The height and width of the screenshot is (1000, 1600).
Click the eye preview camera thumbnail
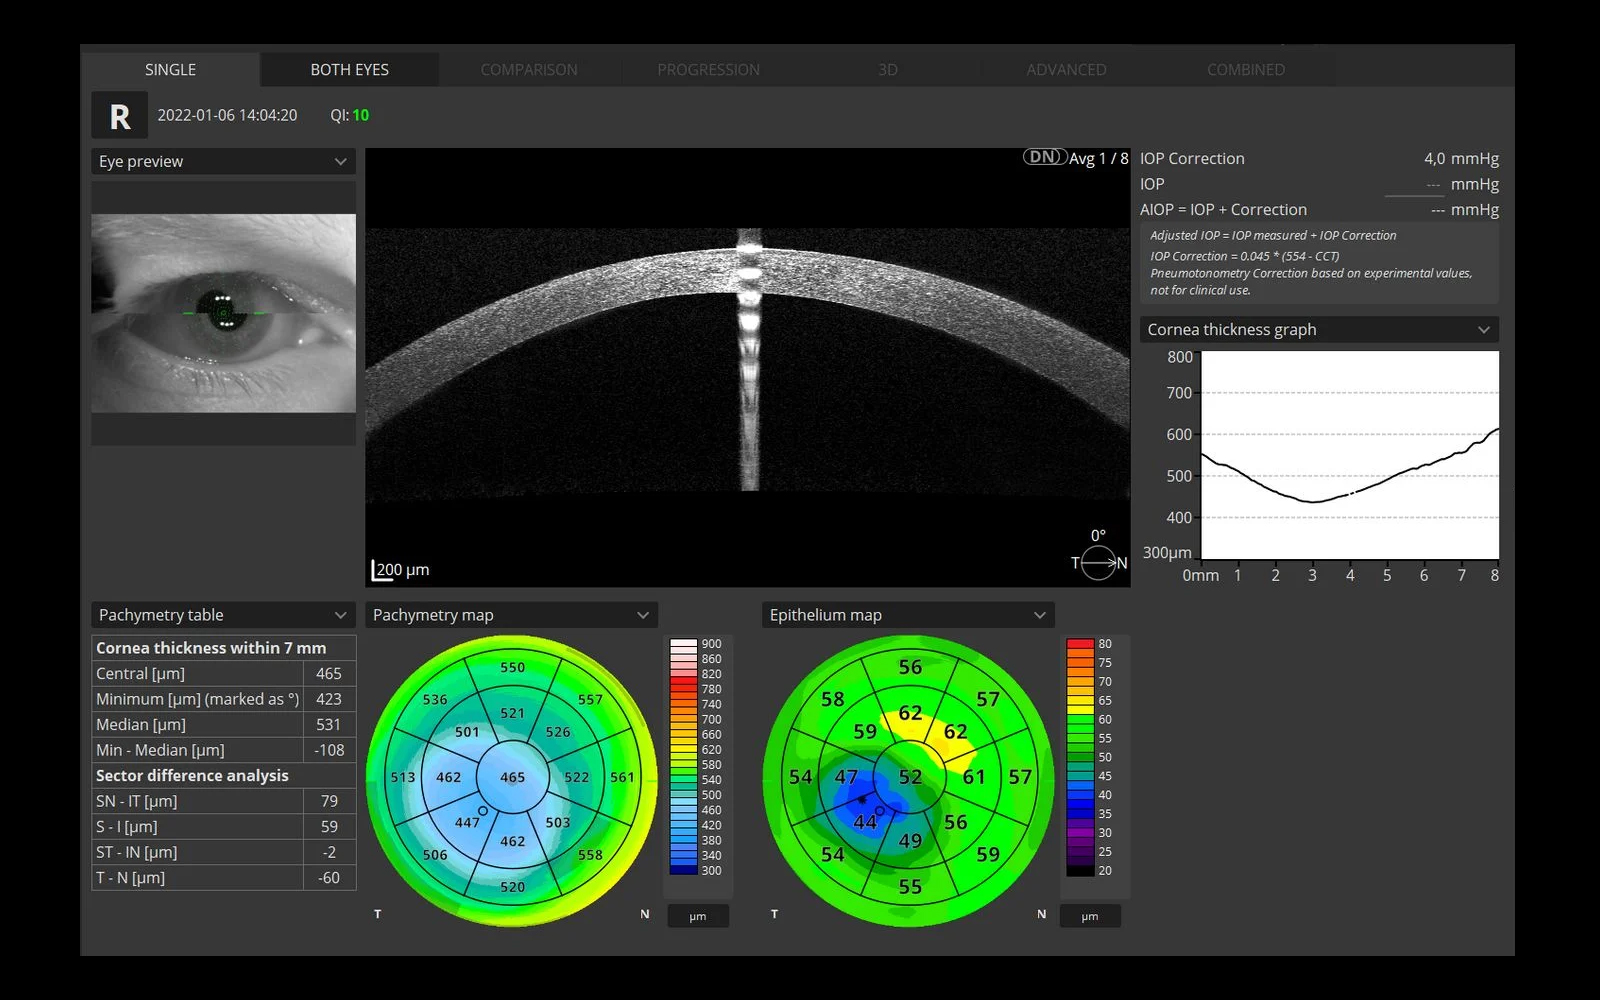(223, 313)
